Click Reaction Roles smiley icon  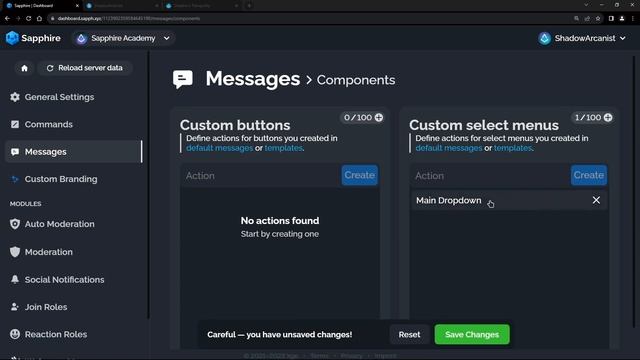[x=15, y=334]
